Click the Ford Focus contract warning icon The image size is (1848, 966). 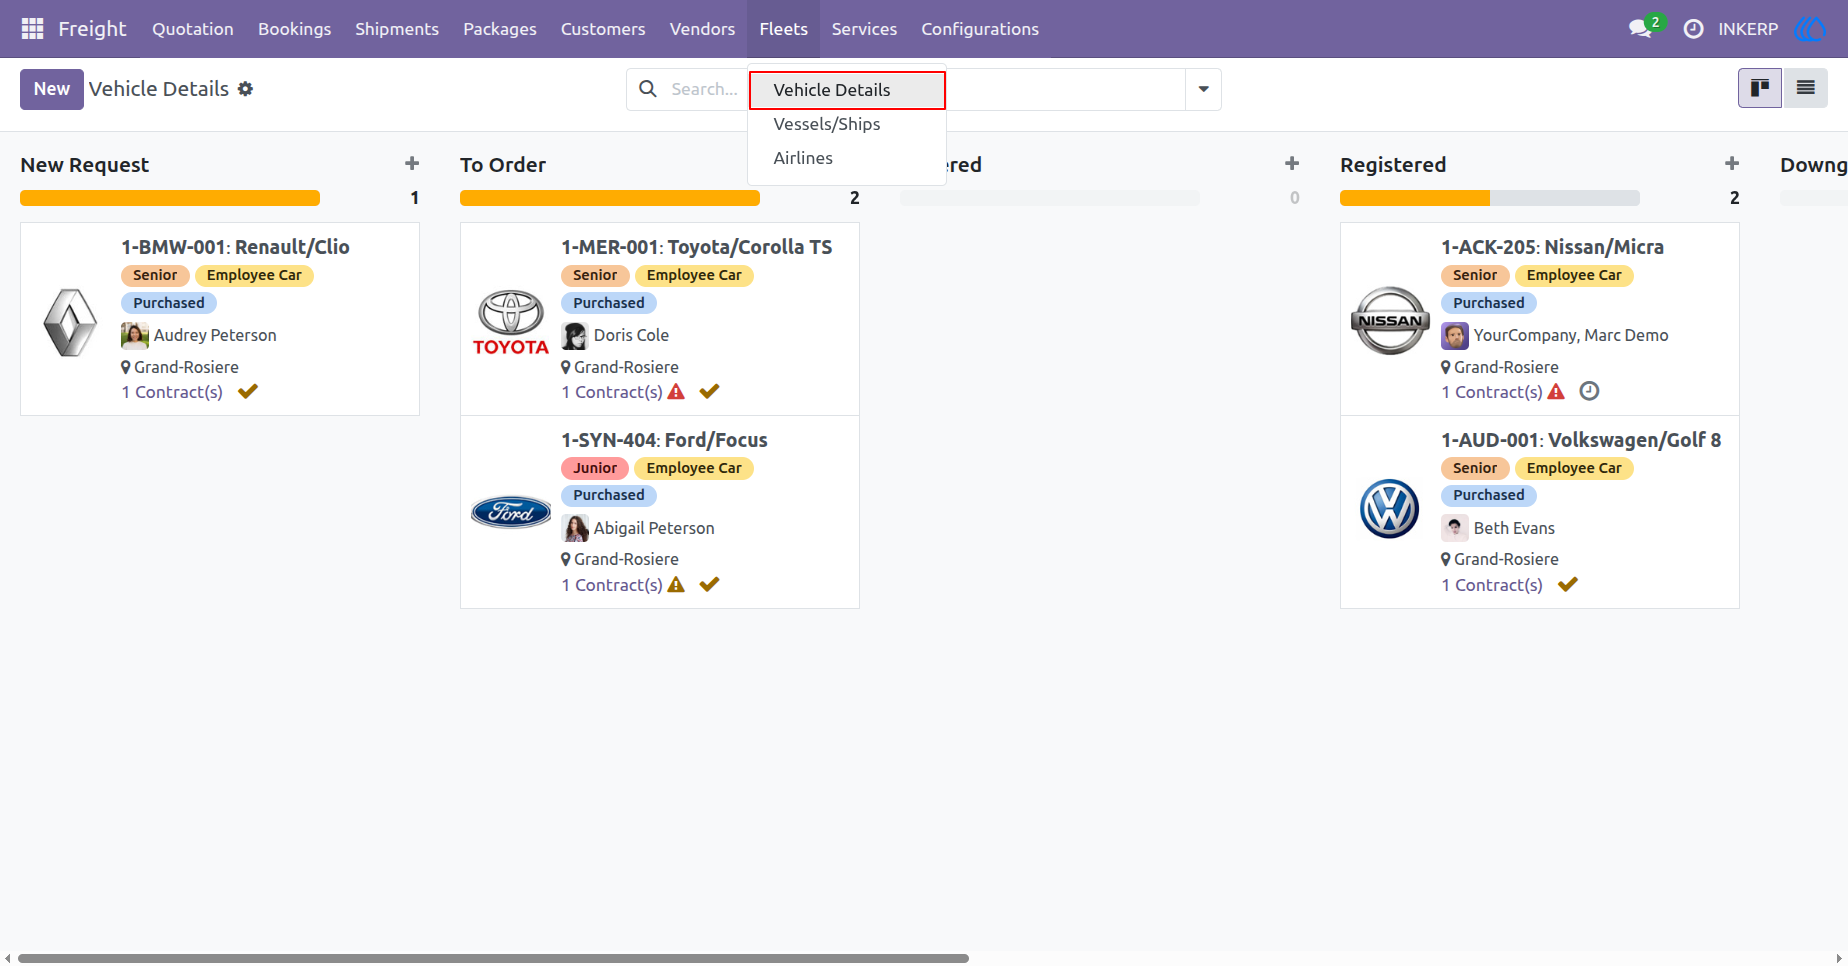[676, 585]
